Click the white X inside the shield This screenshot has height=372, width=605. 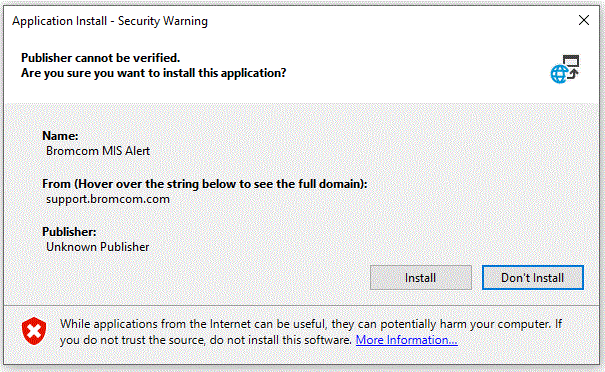tap(34, 331)
